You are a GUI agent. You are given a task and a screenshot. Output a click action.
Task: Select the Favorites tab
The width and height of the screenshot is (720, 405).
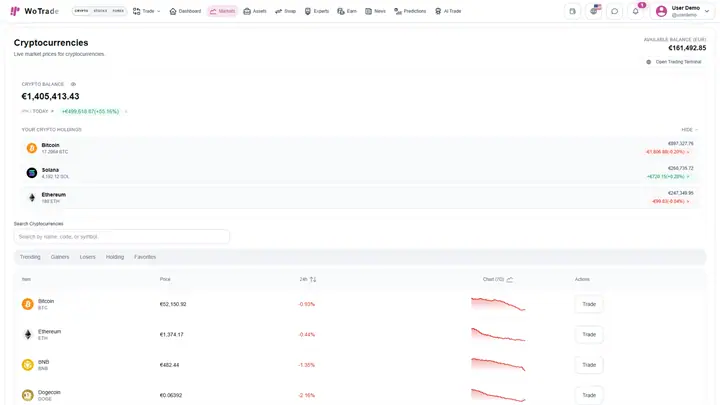click(x=145, y=257)
